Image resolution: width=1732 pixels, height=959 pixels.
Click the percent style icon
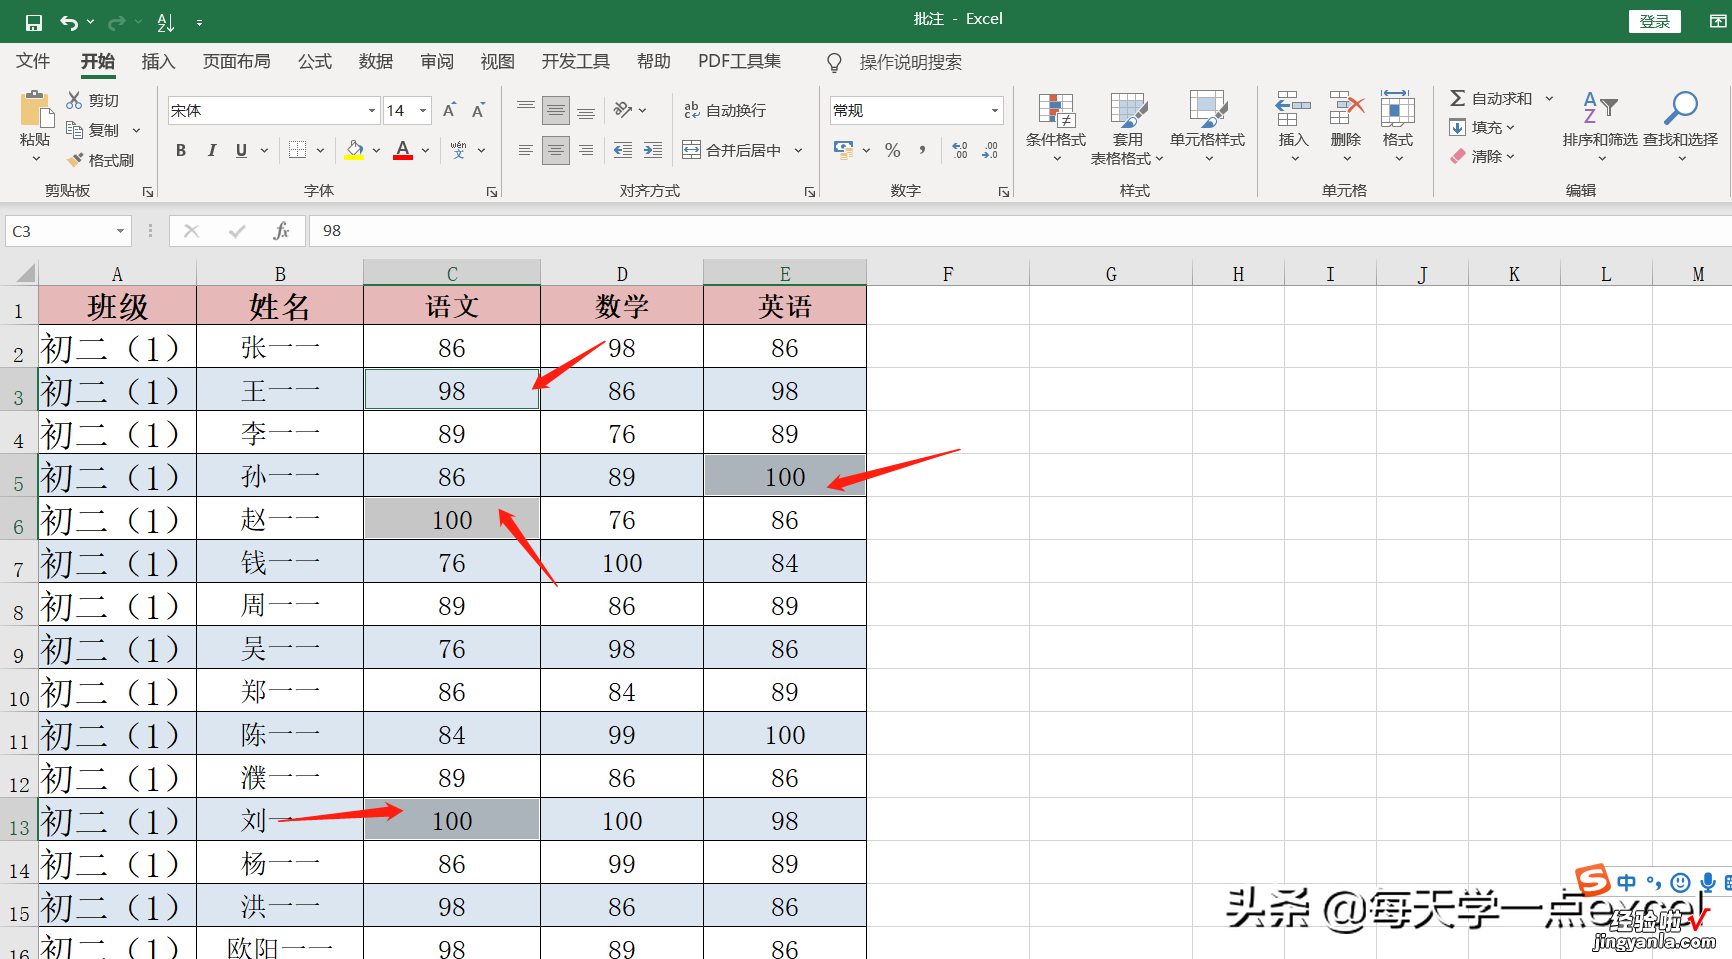click(x=893, y=150)
